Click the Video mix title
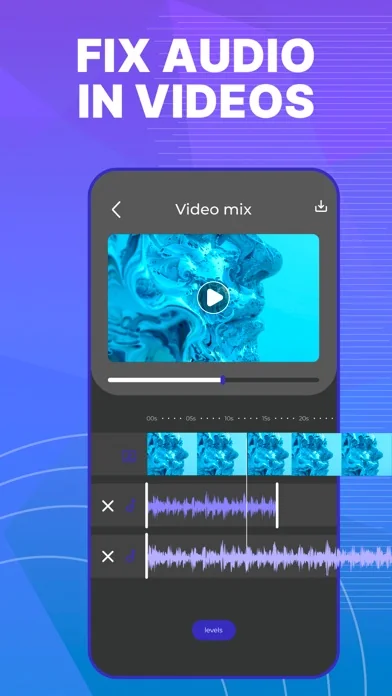 pos(214,209)
